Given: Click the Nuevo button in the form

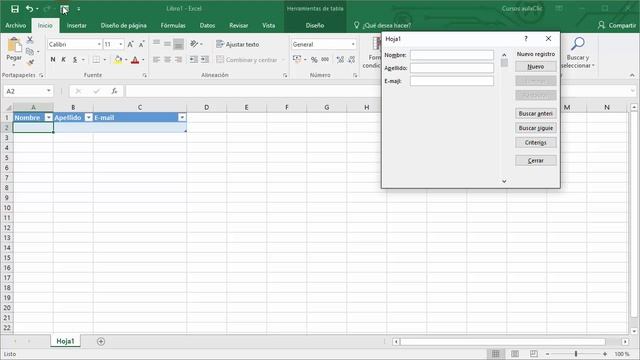Looking at the screenshot, I should (x=536, y=67).
